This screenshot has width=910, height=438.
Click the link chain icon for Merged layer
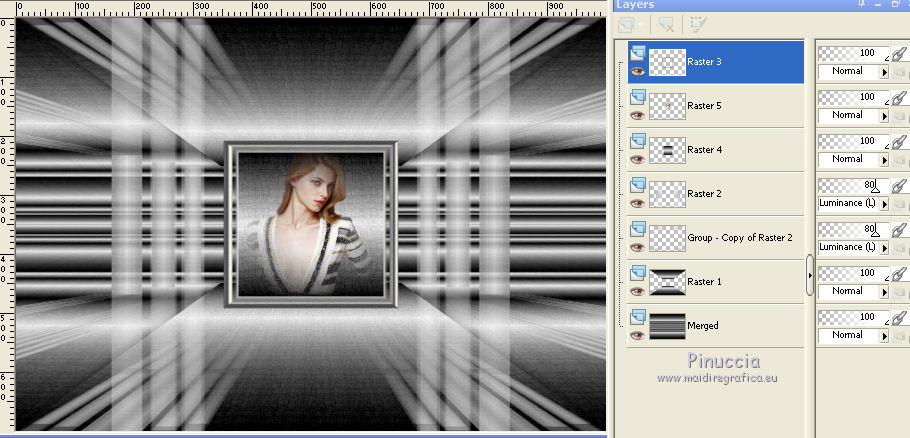pyautogui.click(x=899, y=318)
